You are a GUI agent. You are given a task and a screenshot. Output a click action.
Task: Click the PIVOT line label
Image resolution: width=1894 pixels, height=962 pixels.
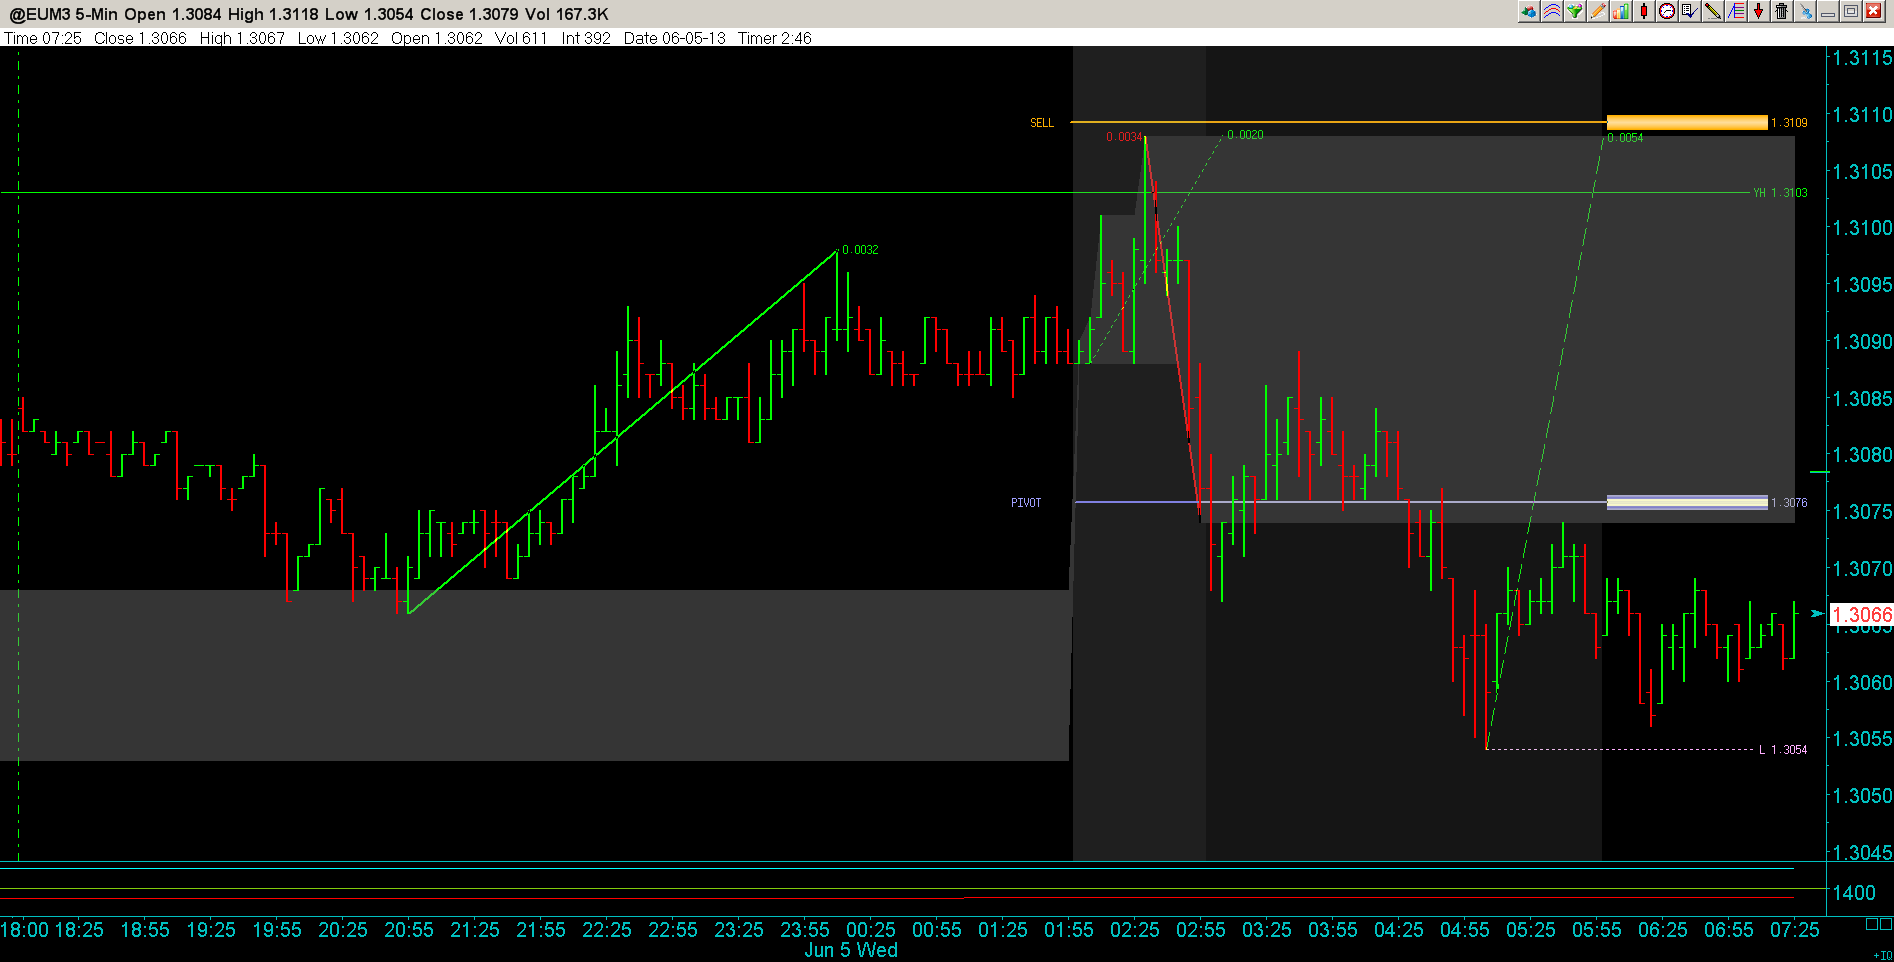coord(1026,503)
